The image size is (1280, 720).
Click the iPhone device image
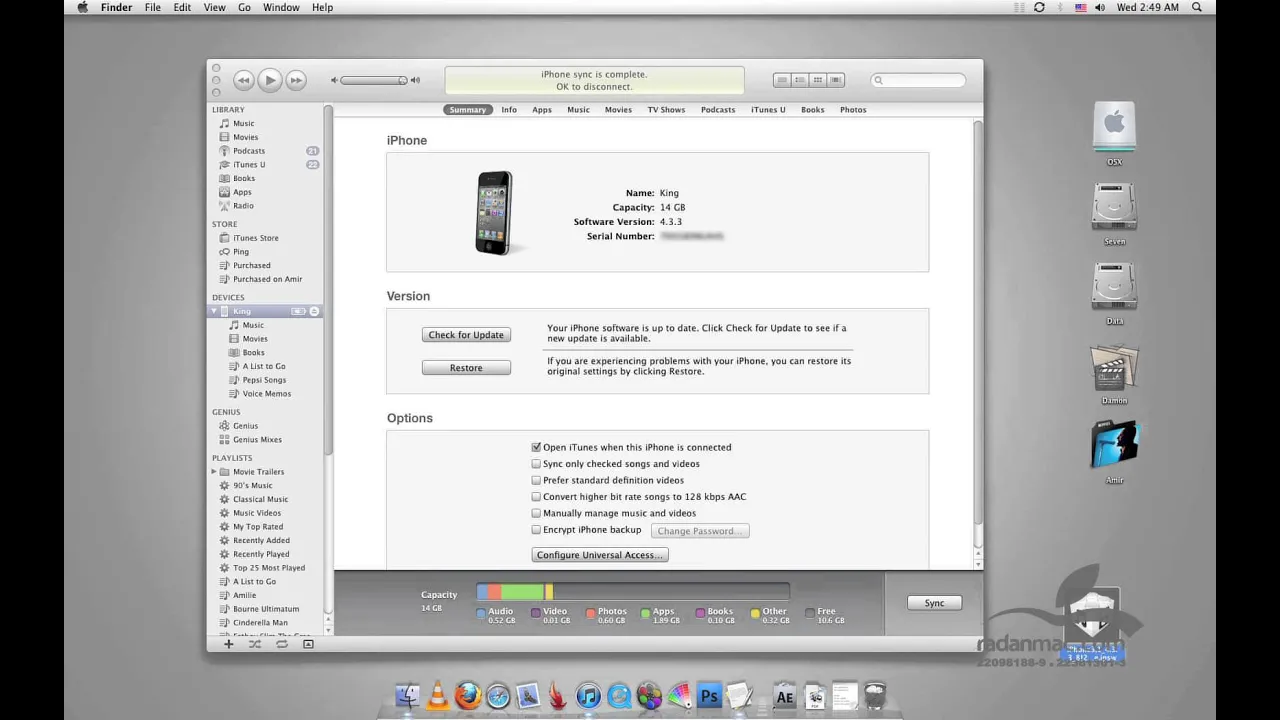[x=495, y=212]
